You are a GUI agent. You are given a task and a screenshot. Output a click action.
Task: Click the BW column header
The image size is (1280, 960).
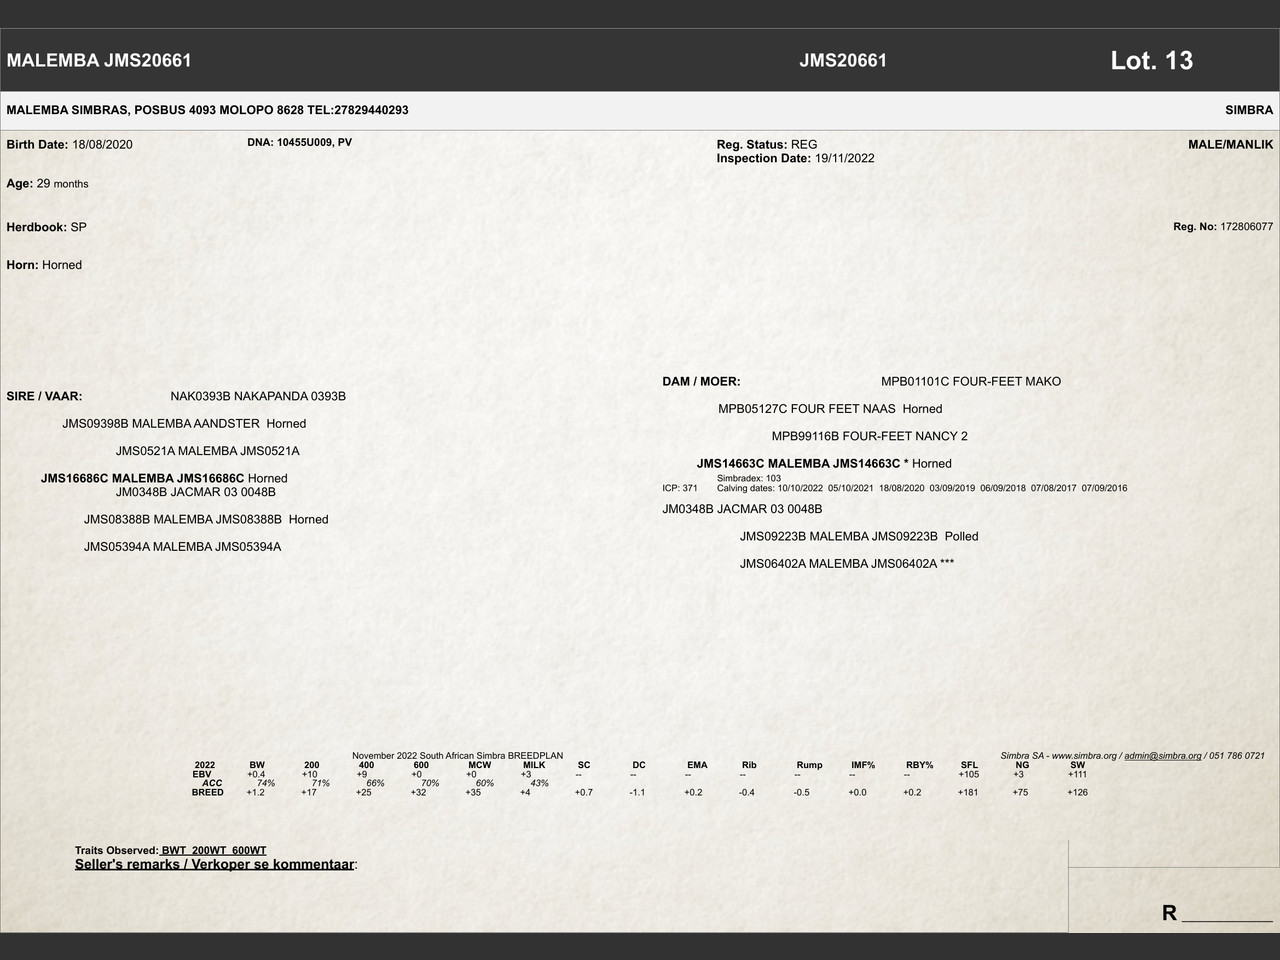(257, 765)
